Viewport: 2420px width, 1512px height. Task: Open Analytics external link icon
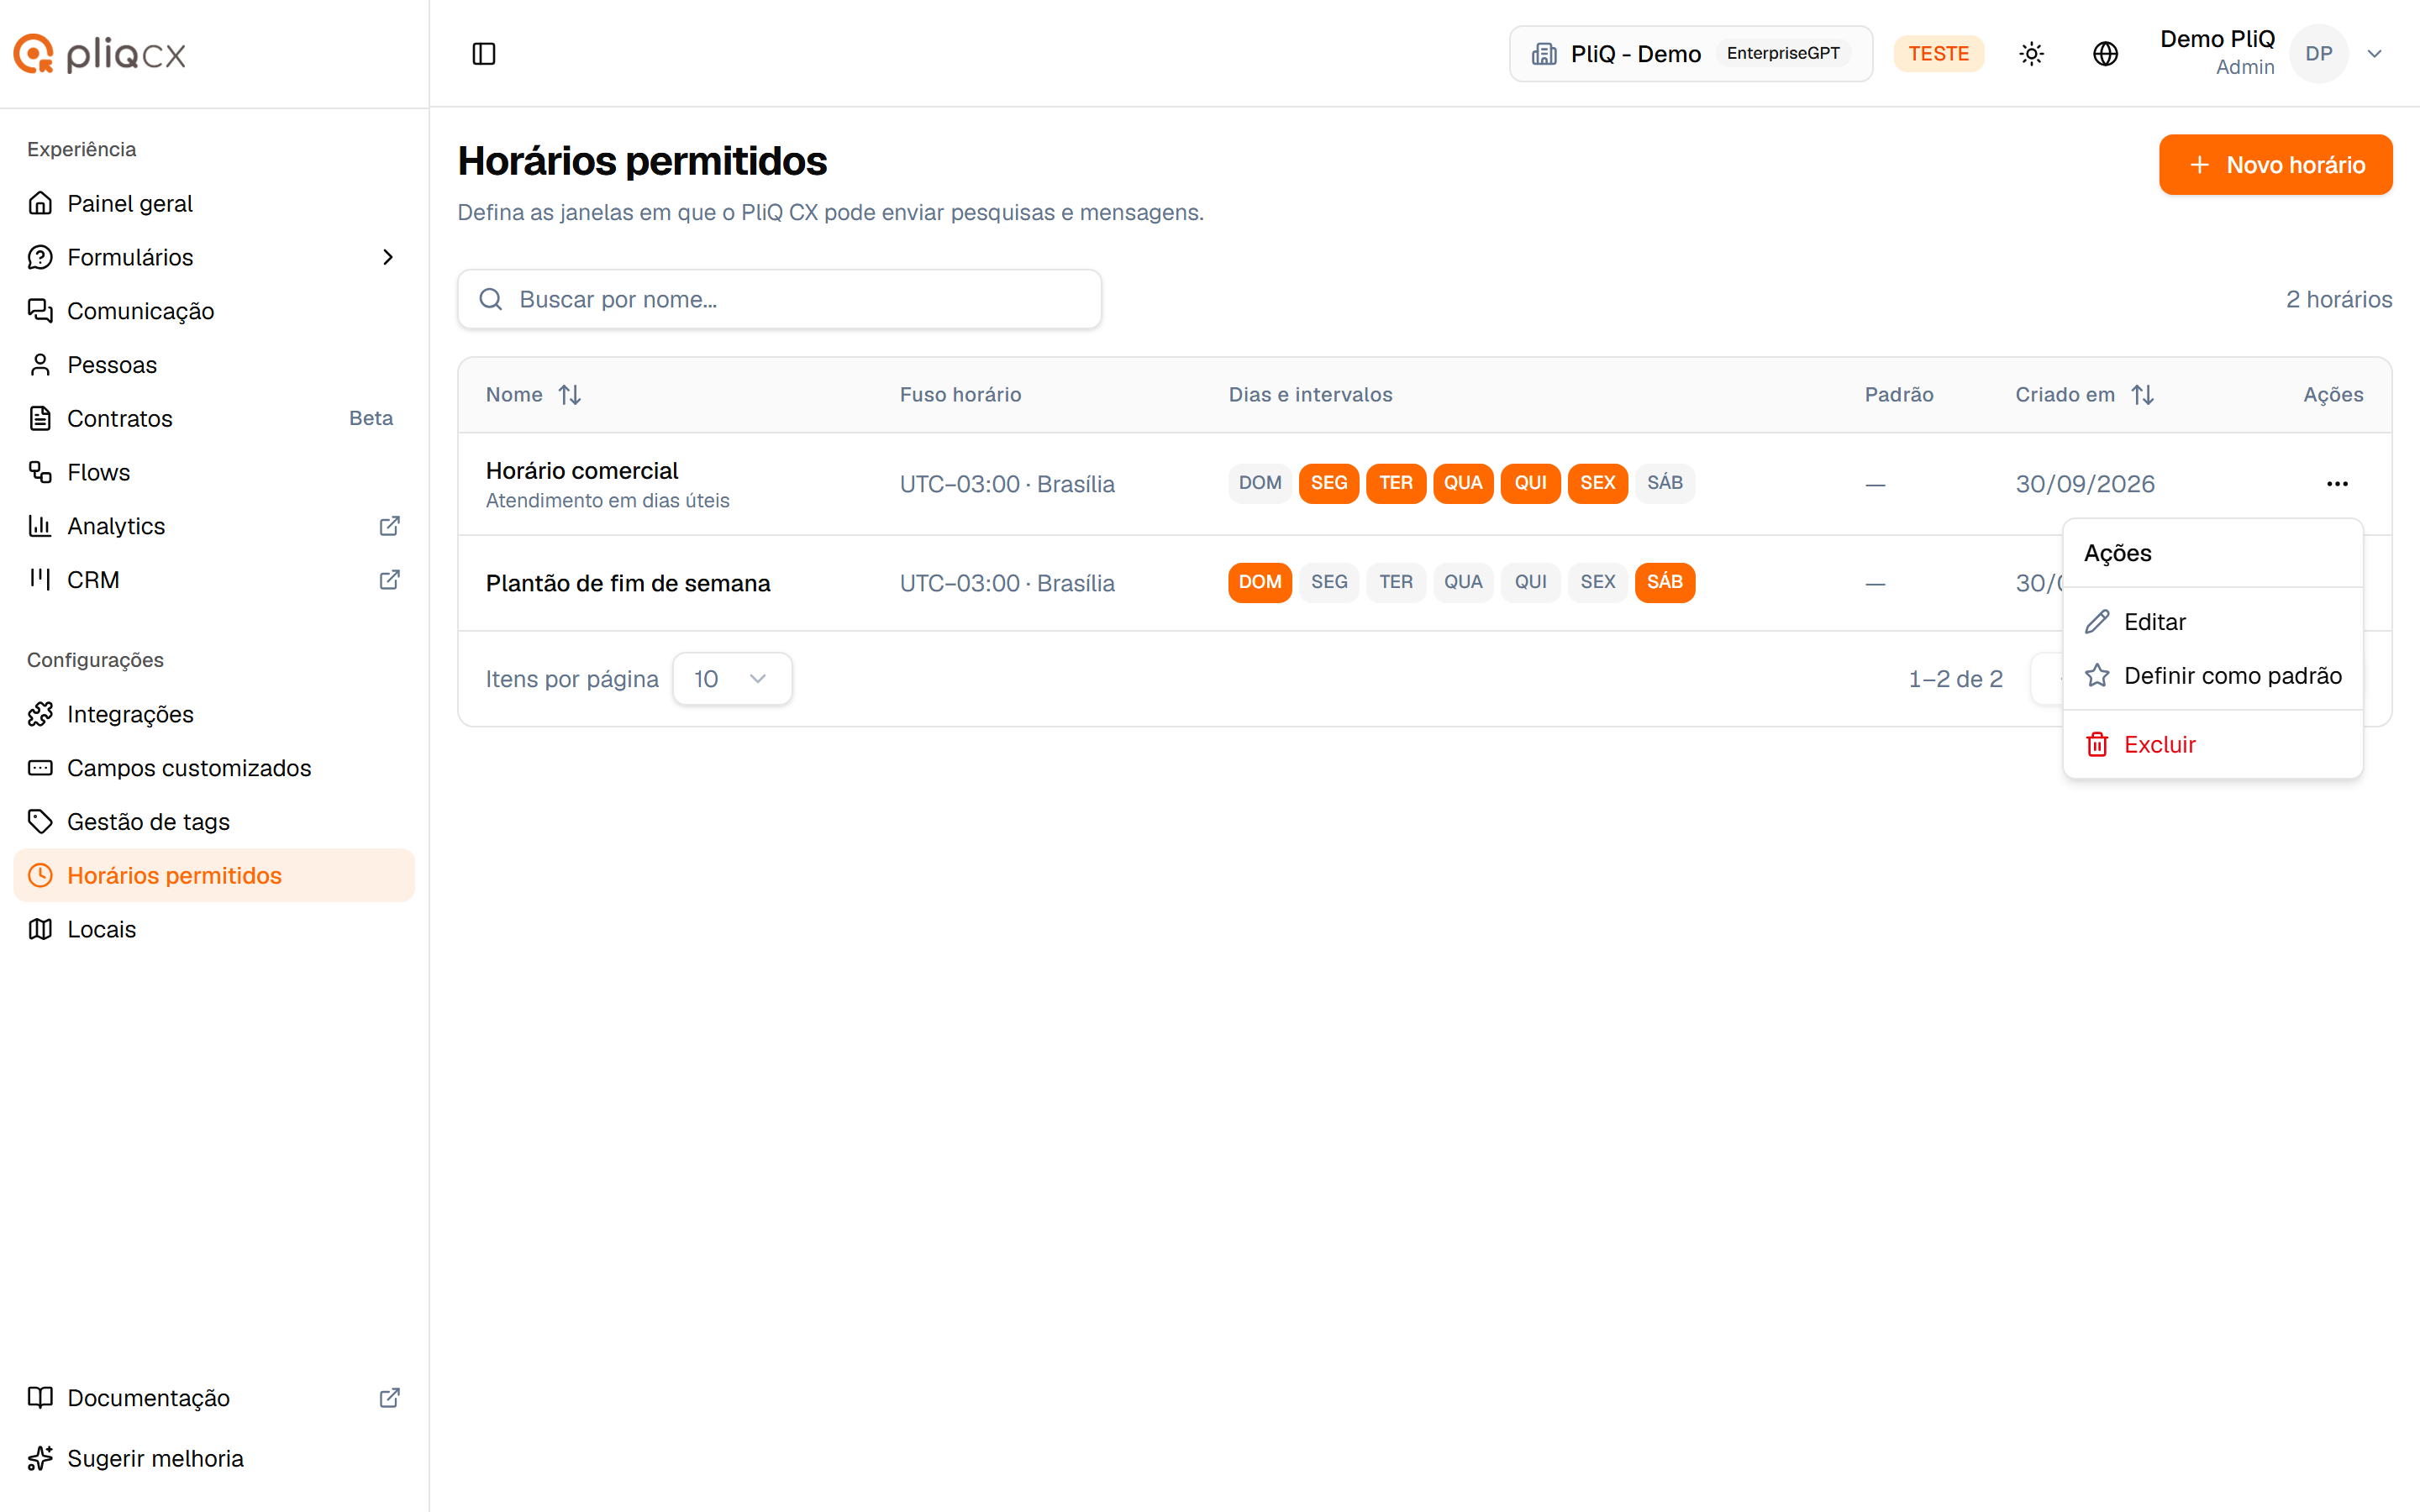click(390, 526)
